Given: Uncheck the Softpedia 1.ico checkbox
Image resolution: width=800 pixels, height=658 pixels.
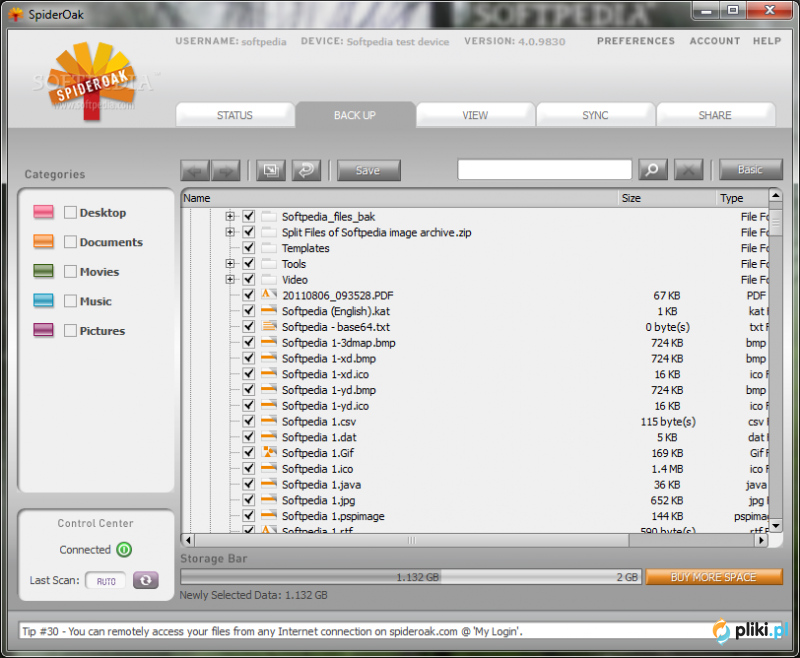Looking at the screenshot, I should pos(248,468).
